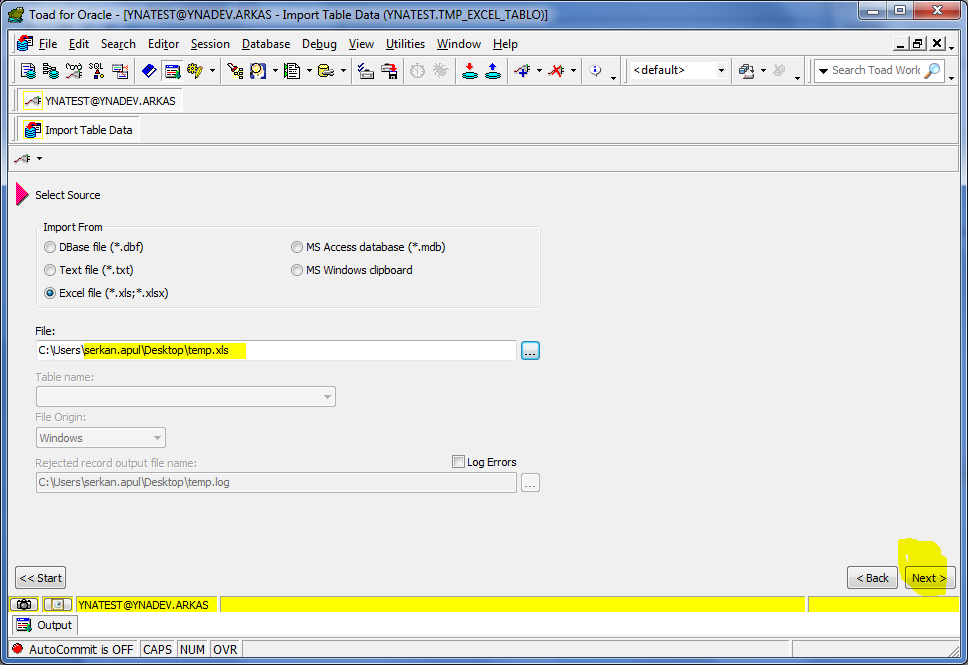Click the gear with pencil toolbar icon
The width and height of the screenshot is (968, 665).
(x=196, y=71)
